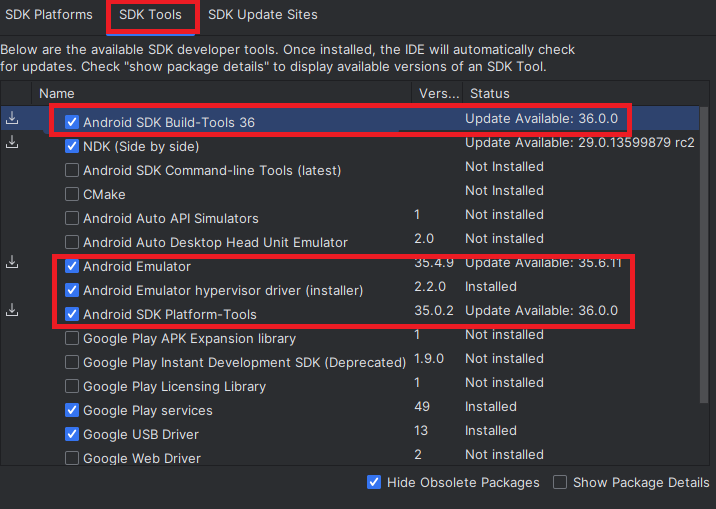
Task: Uncheck Android SDK Build-Tools 36 checkbox
Action: click(x=72, y=122)
